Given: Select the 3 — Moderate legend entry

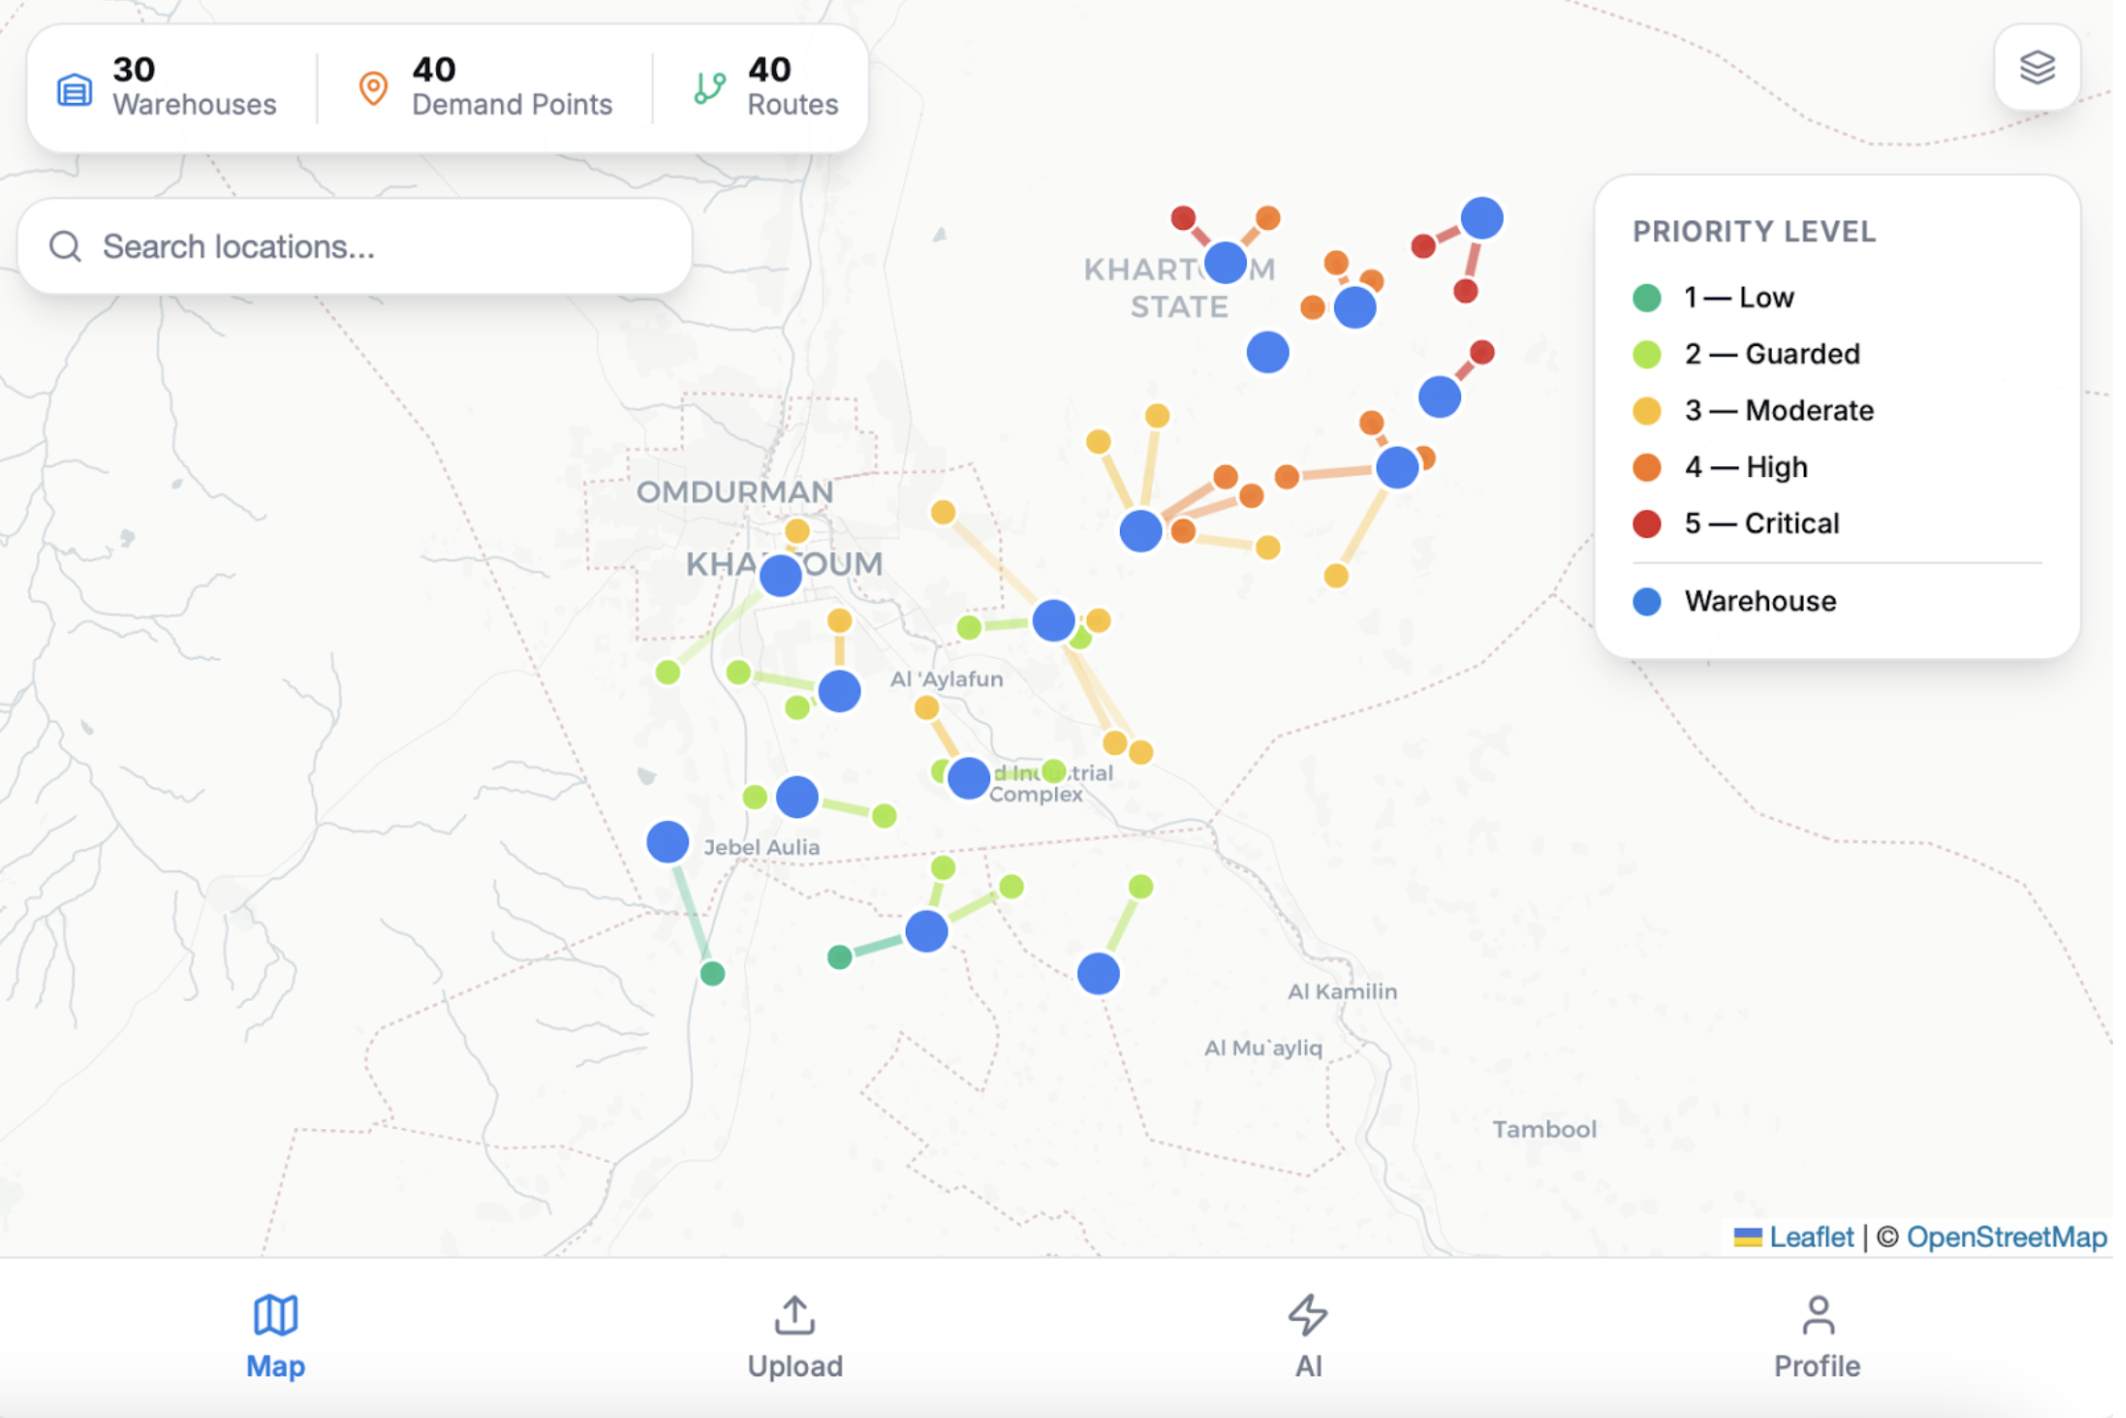Looking at the screenshot, I should click(x=1777, y=410).
